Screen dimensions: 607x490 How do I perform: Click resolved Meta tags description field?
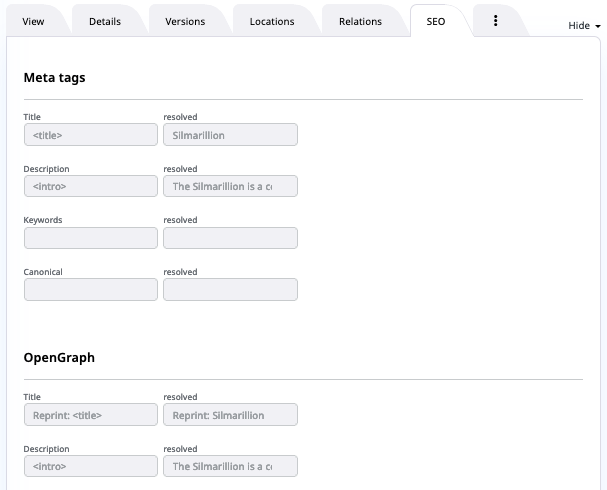coord(230,186)
